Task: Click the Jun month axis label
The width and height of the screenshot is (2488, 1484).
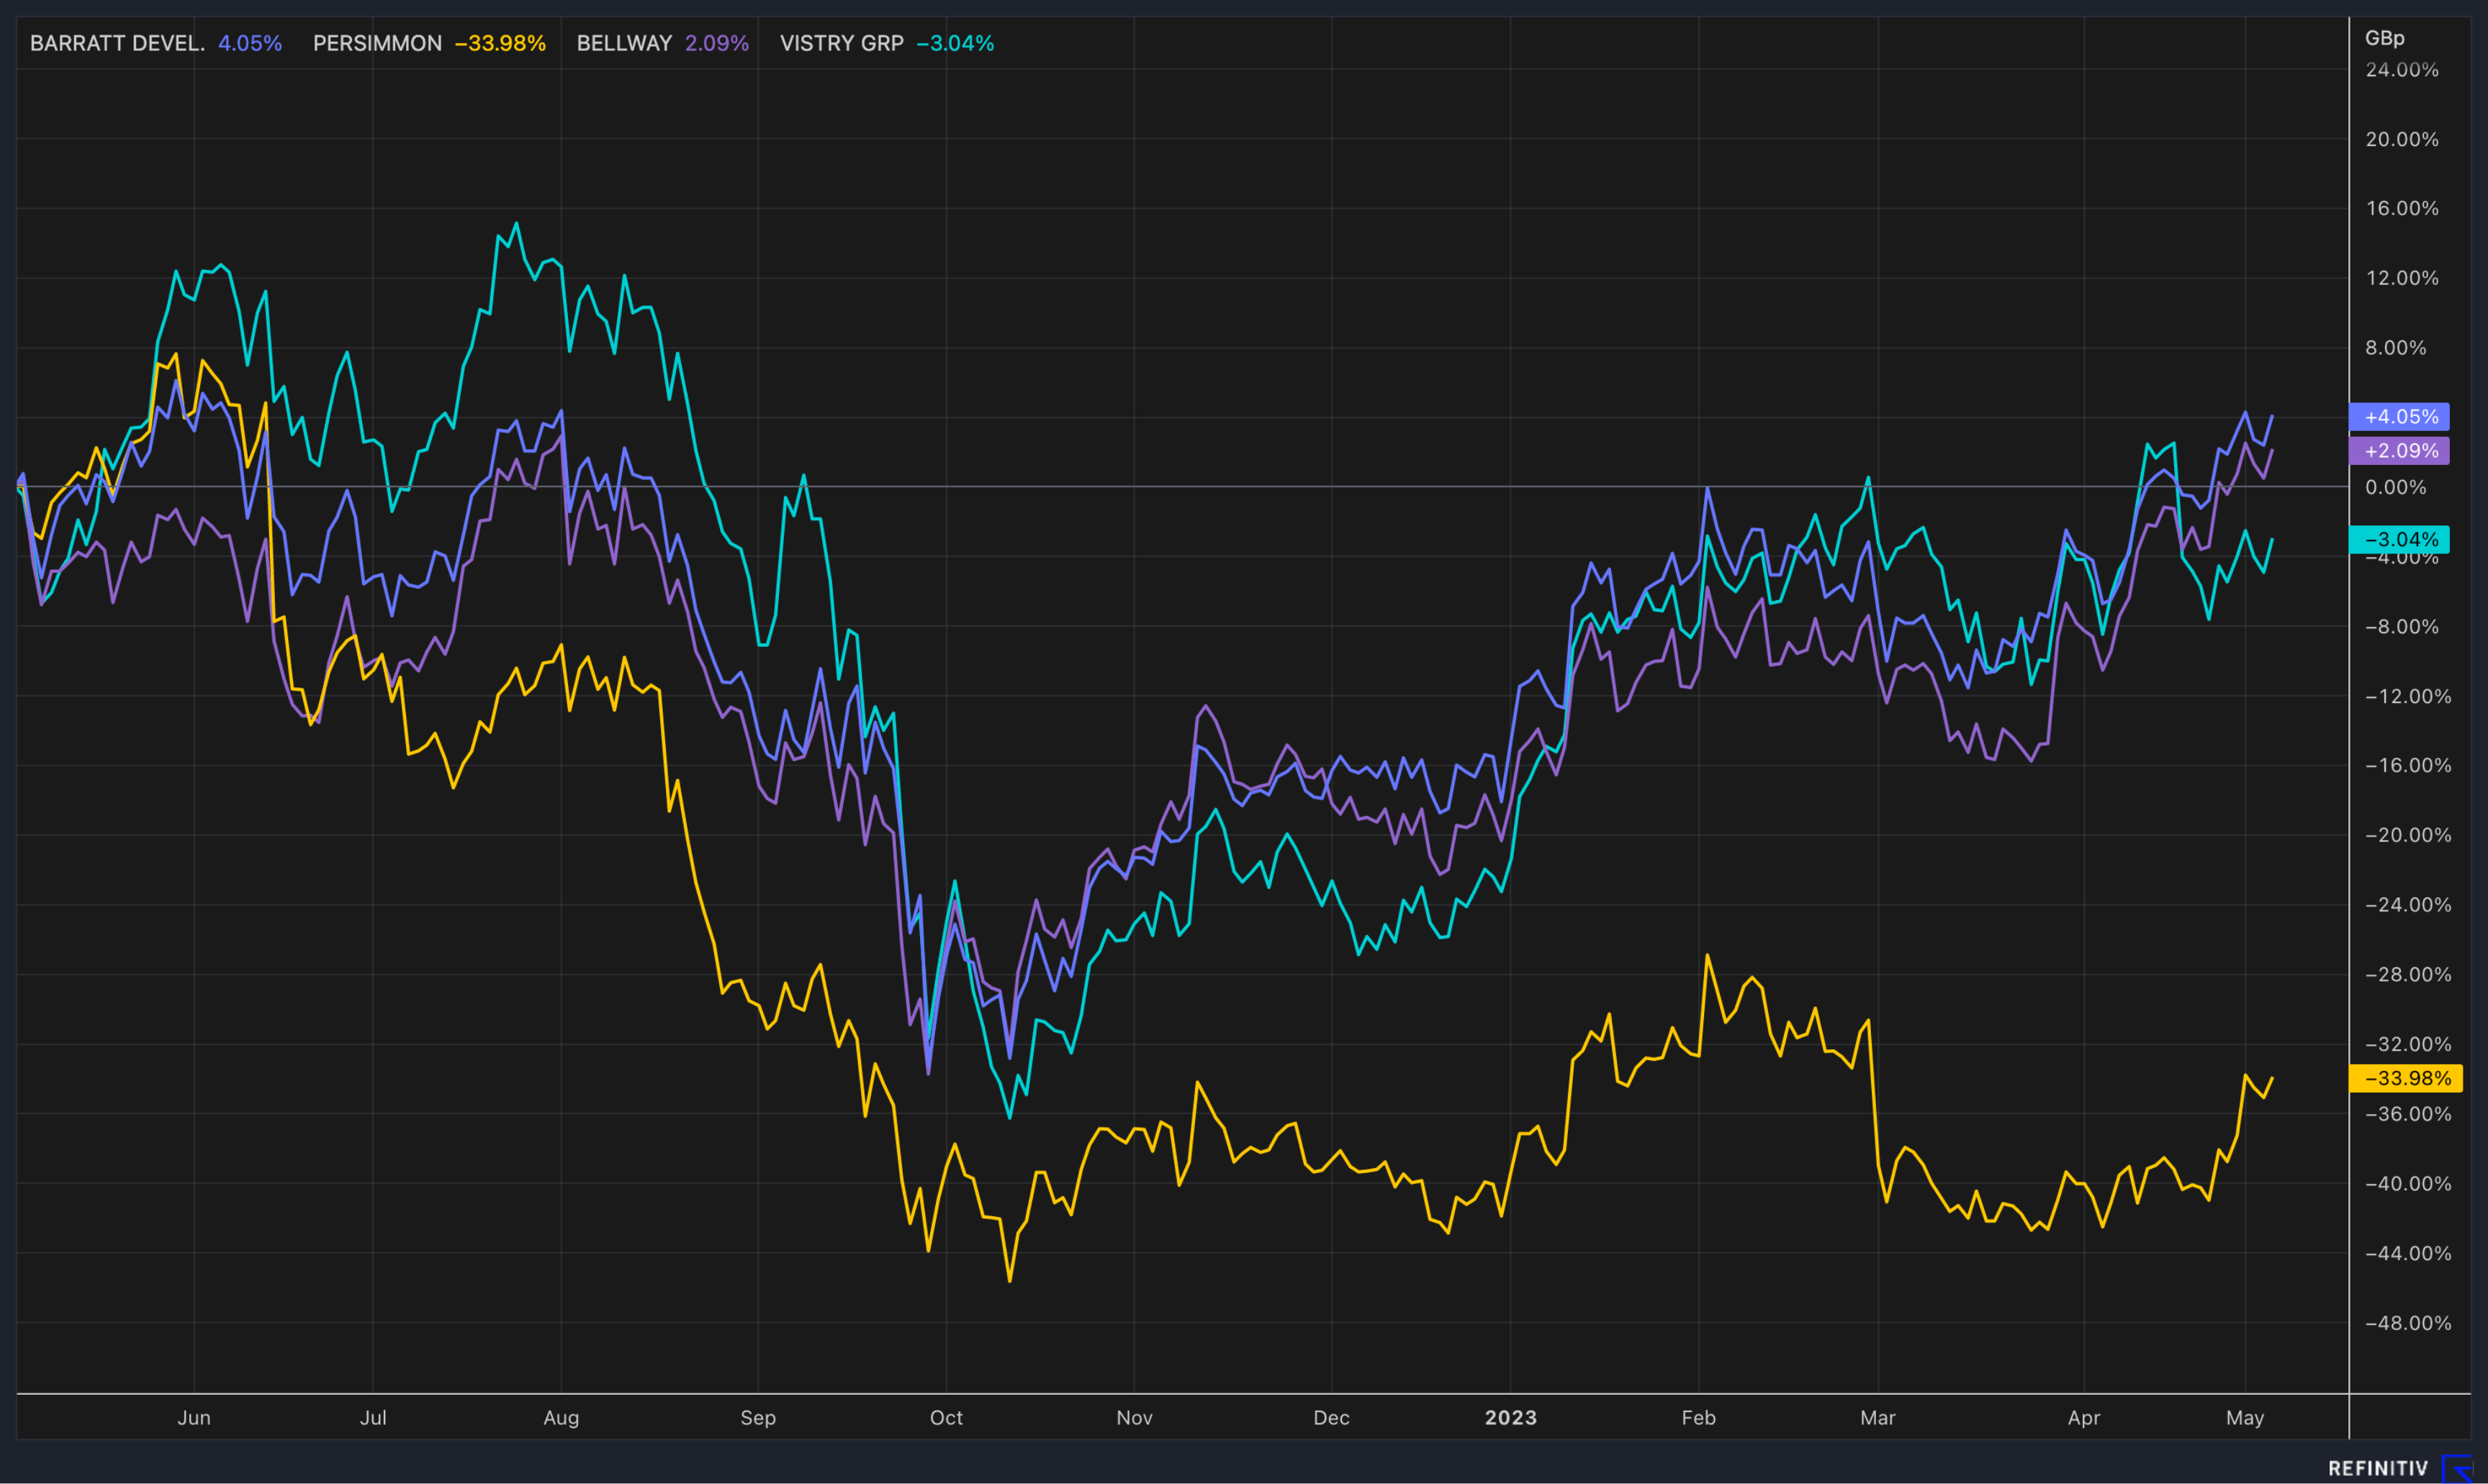Action: (x=194, y=1417)
